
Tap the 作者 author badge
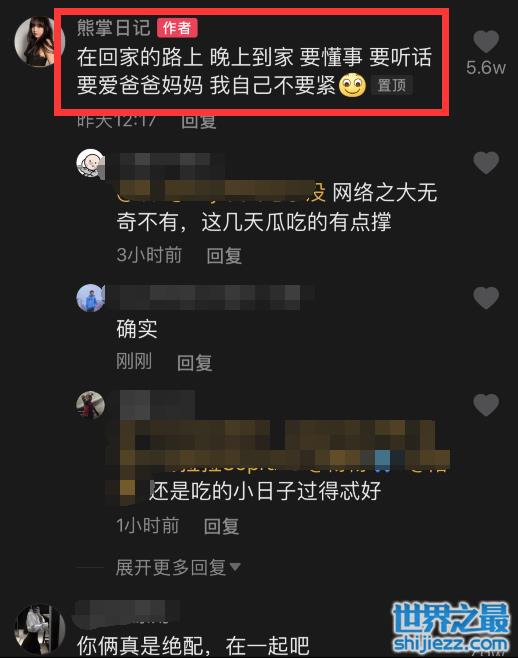tap(177, 28)
